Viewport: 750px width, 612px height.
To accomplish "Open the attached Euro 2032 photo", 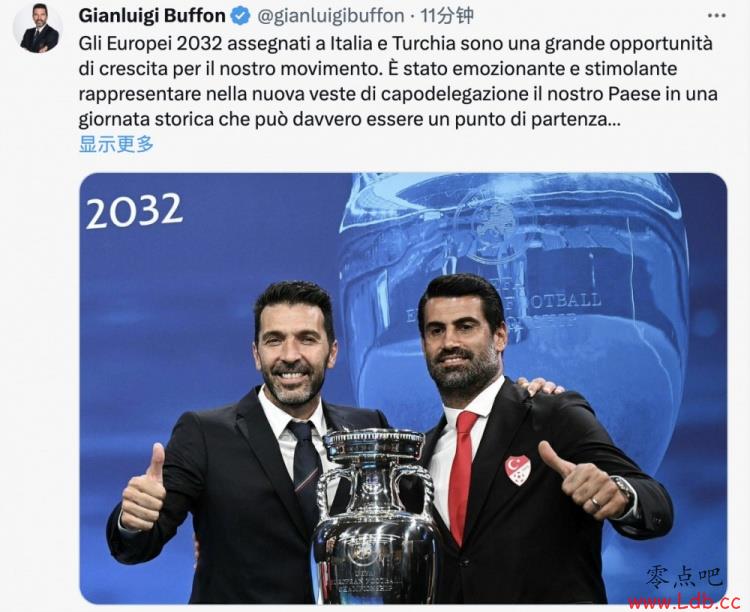I will tap(403, 388).
